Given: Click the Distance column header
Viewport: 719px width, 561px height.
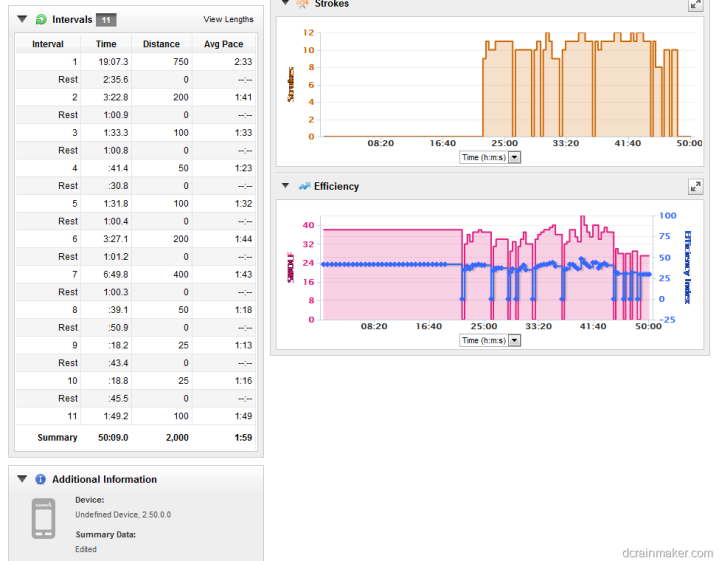Looking at the screenshot, I should [161, 44].
